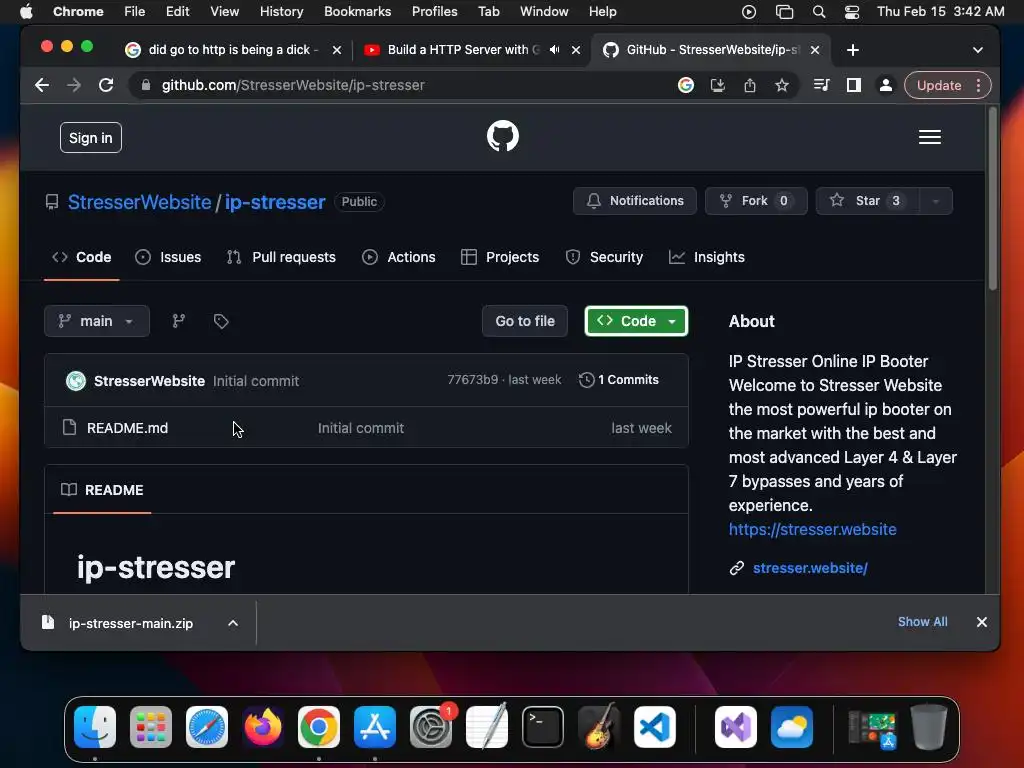Open the Pull requests tab

[281, 257]
